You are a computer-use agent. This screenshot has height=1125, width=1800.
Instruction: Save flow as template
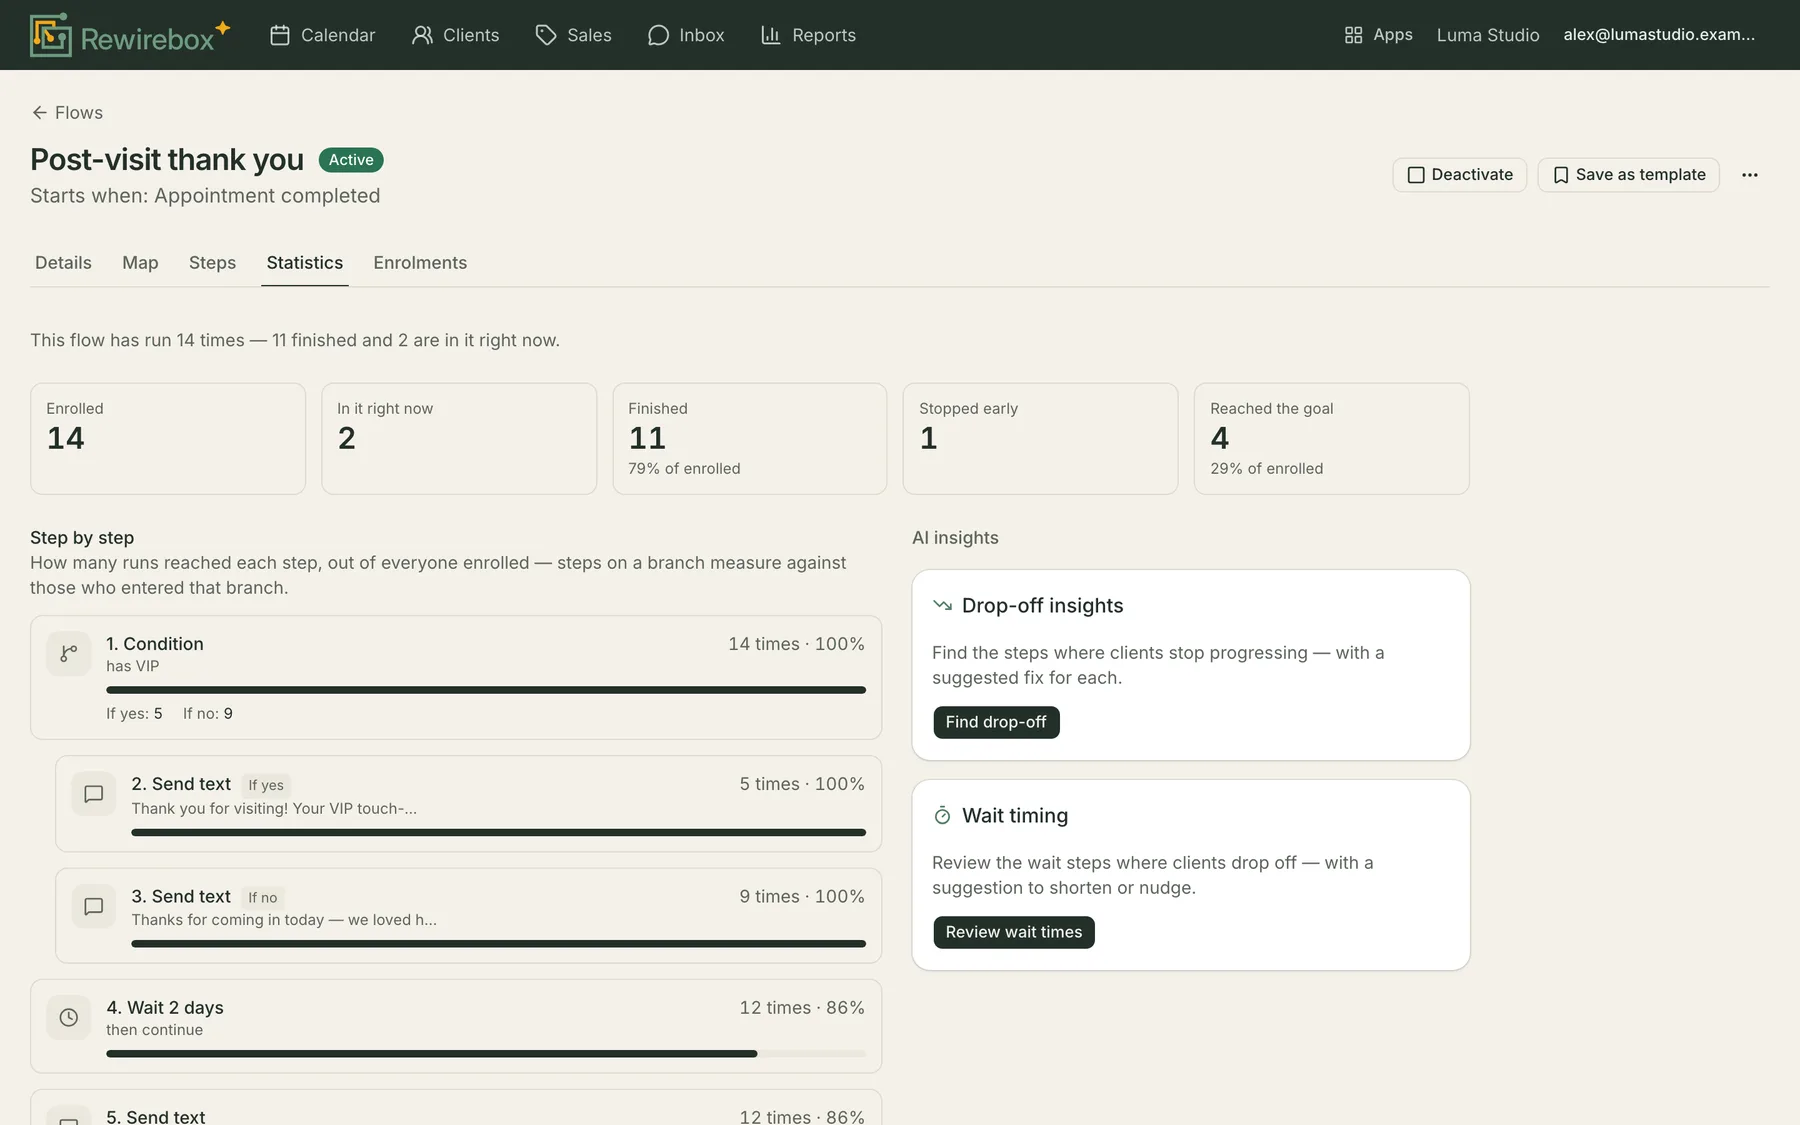click(x=1628, y=175)
